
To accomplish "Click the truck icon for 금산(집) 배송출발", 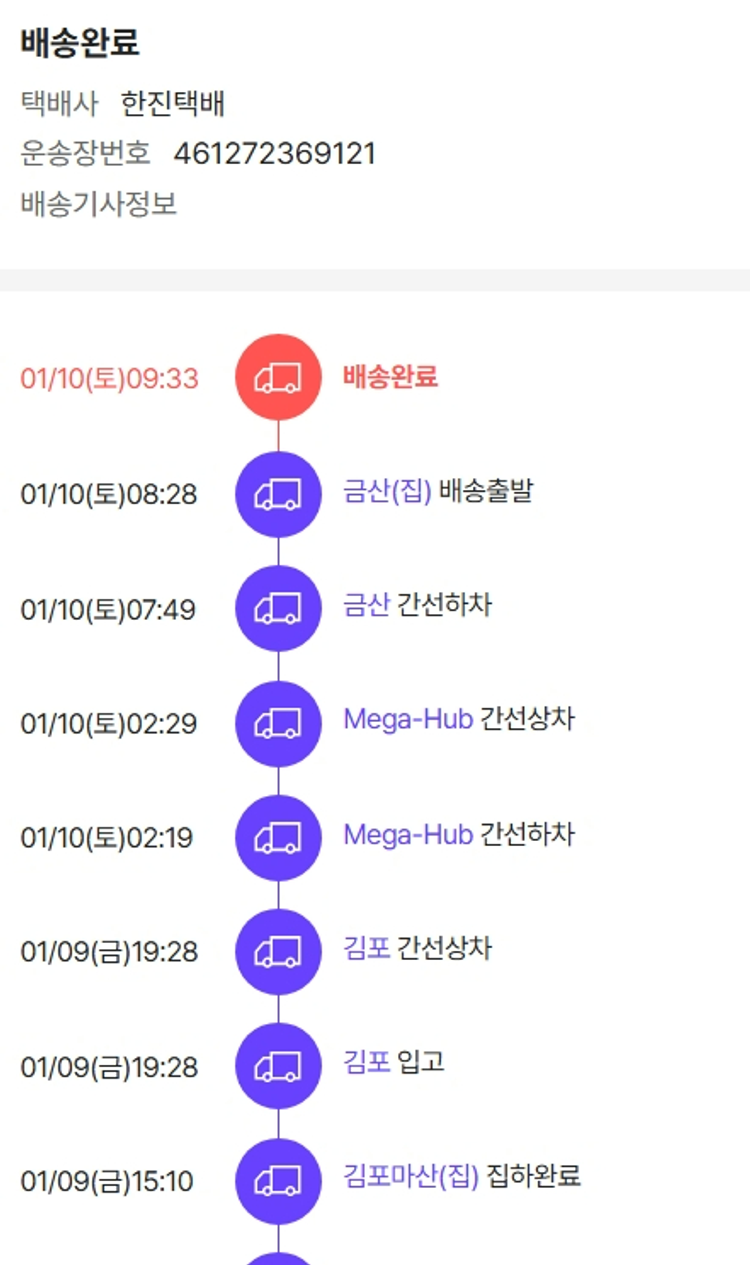I will pyautogui.click(x=278, y=494).
